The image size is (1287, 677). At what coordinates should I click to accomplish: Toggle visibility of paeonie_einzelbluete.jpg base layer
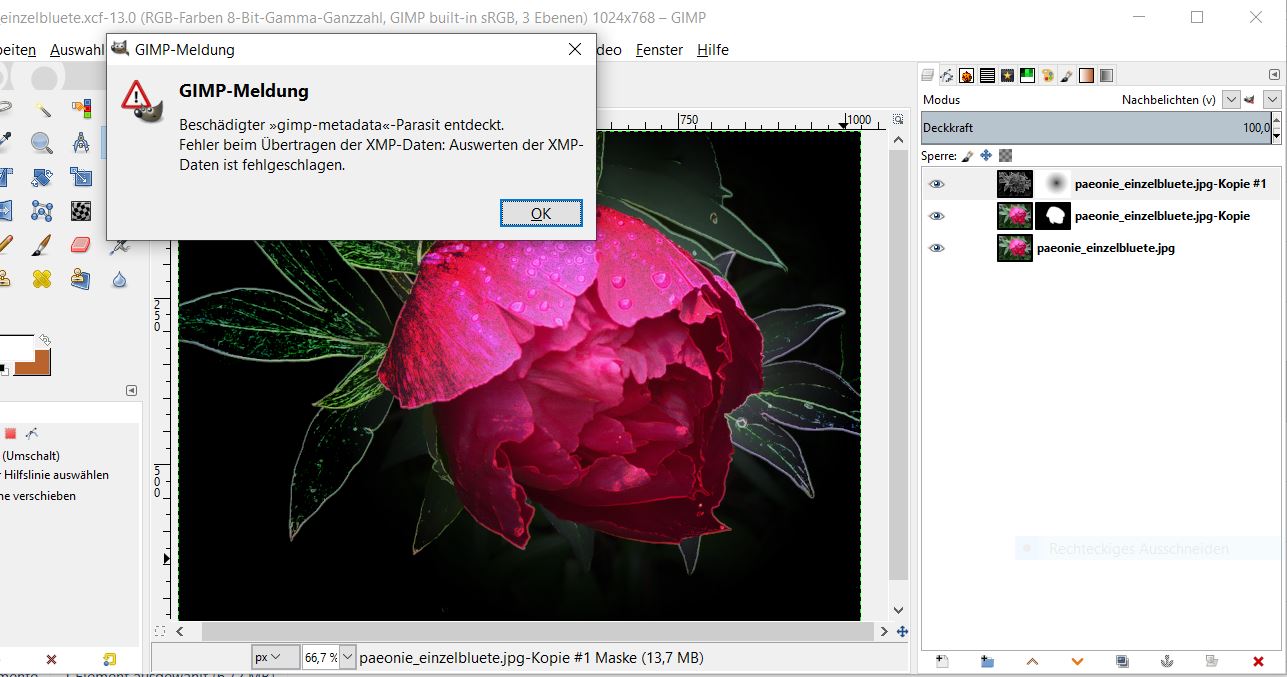936,248
